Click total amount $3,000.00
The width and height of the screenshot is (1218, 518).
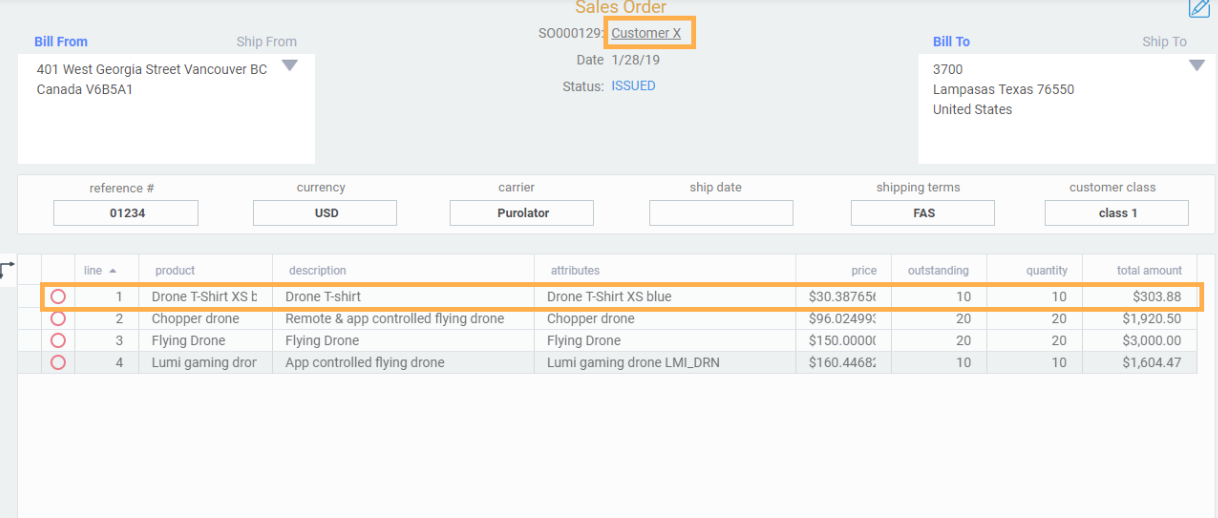point(1151,341)
